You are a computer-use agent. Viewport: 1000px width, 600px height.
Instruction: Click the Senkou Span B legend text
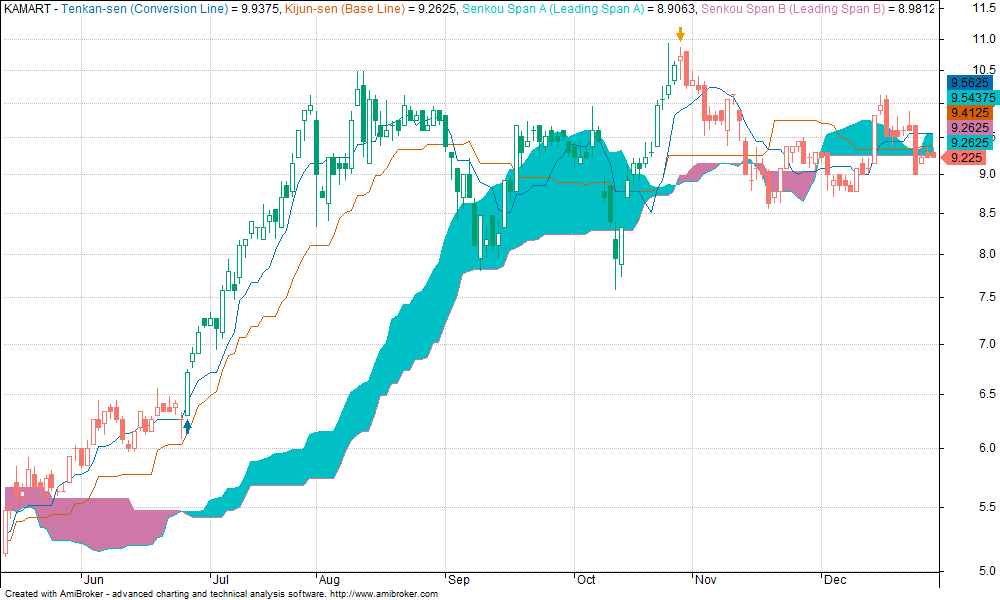click(790, 8)
